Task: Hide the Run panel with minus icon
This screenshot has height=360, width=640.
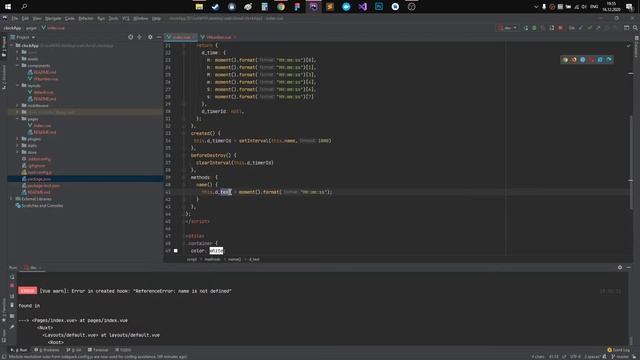Action: tap(629, 267)
